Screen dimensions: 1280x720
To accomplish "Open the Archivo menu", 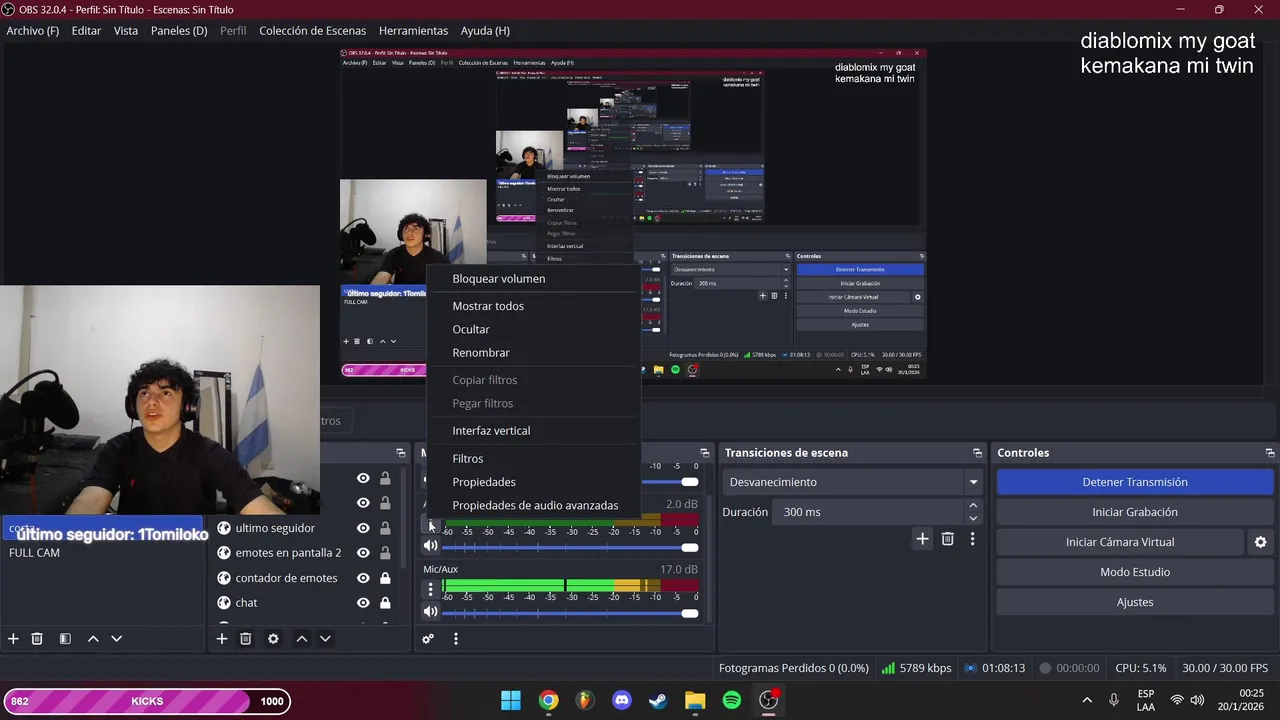I will pos(32,31).
